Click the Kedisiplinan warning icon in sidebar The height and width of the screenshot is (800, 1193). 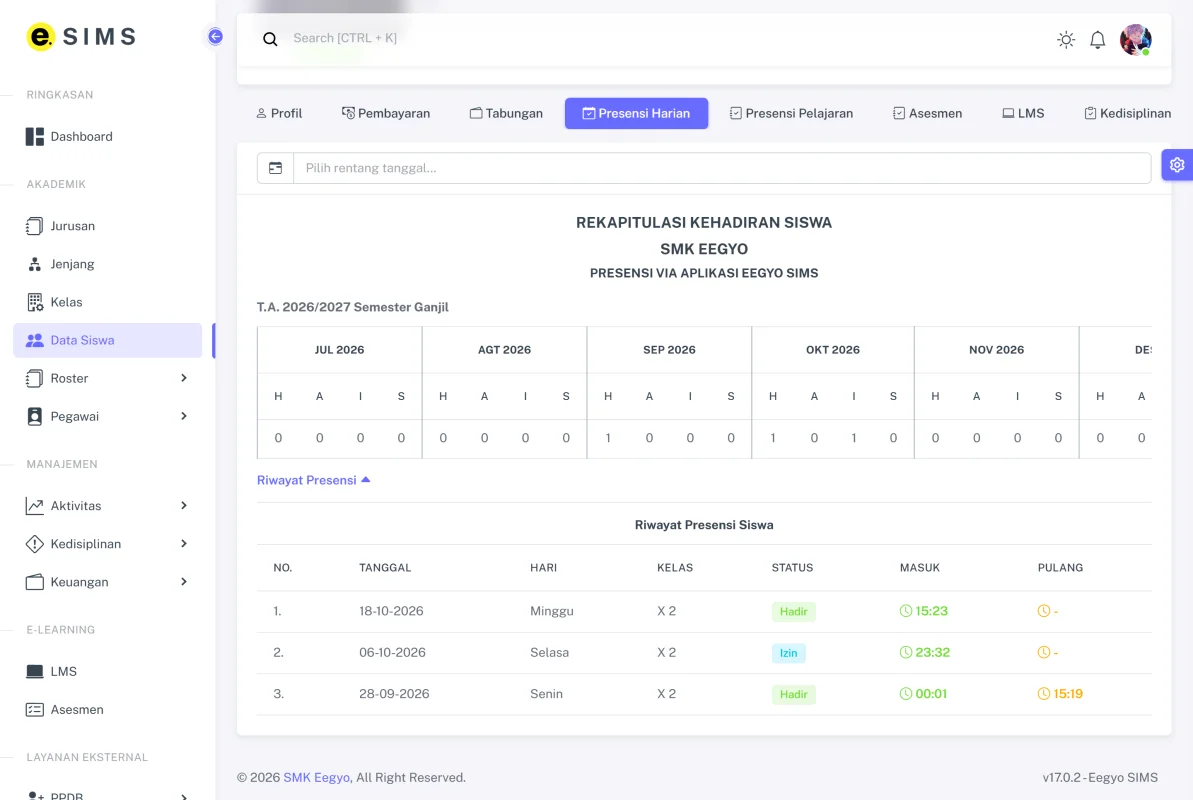[x=35, y=544]
